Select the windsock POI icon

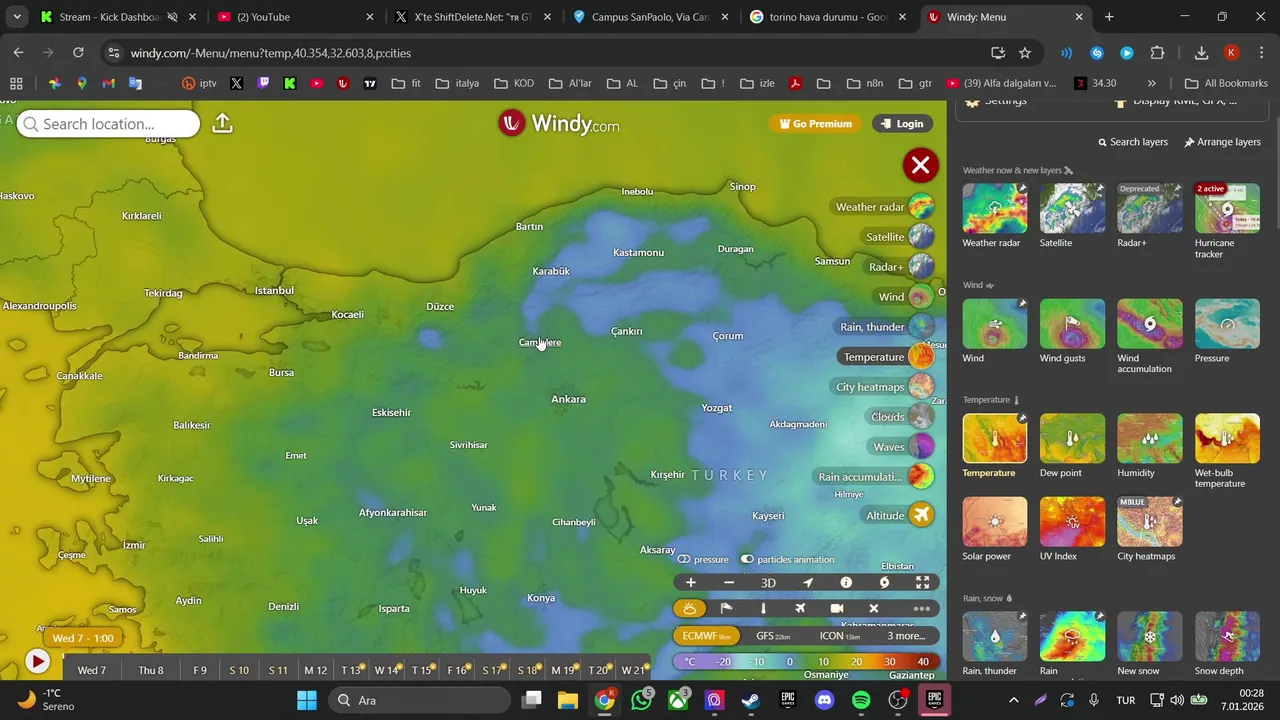727,608
